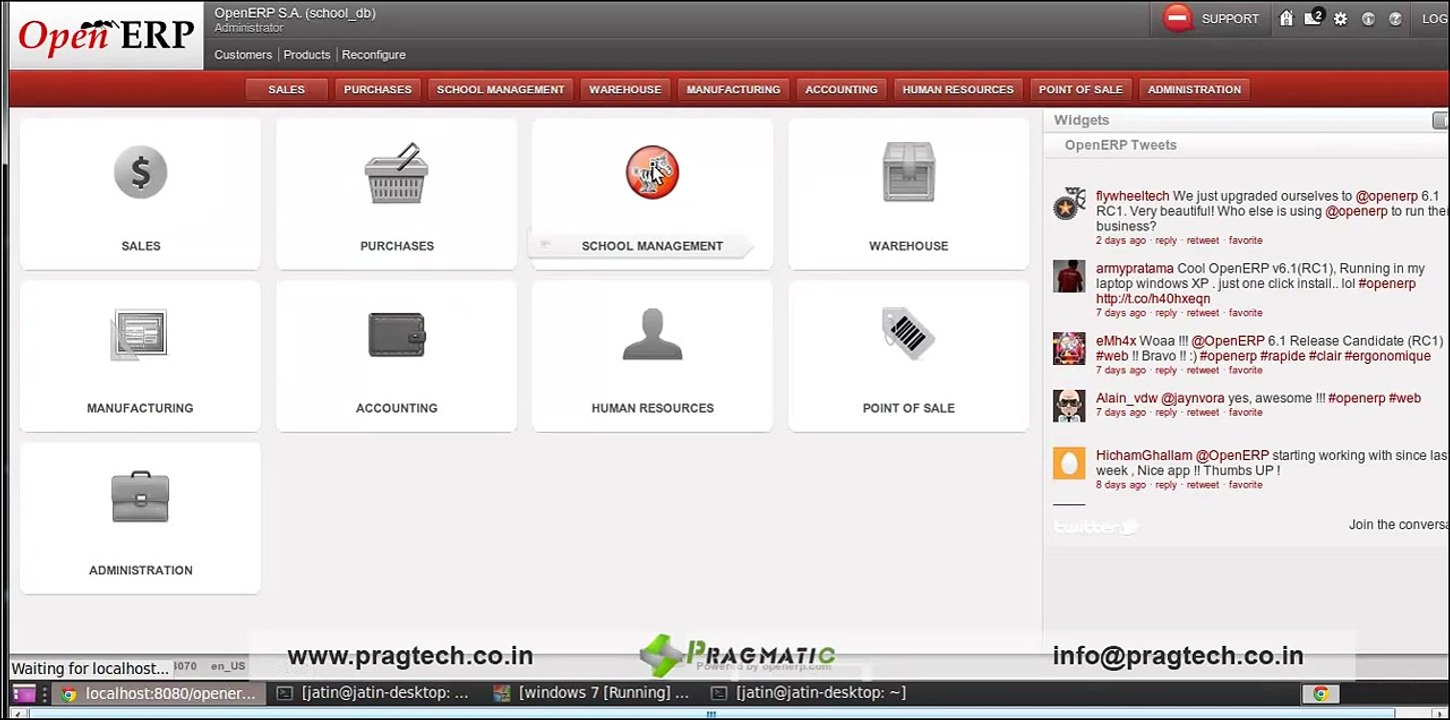Screen dimensions: 1450x720
Task: Click the #ergonomique hashtag
Action: (x=1387, y=356)
